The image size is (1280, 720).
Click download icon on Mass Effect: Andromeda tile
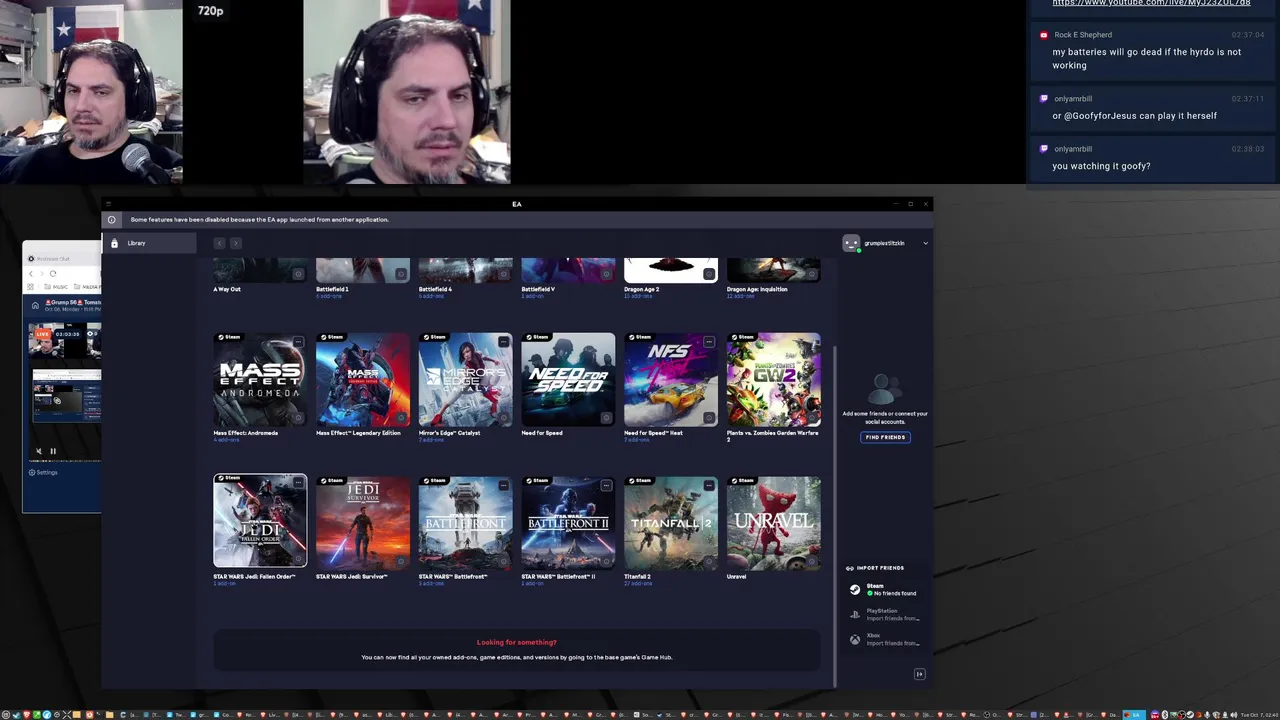[x=298, y=418]
